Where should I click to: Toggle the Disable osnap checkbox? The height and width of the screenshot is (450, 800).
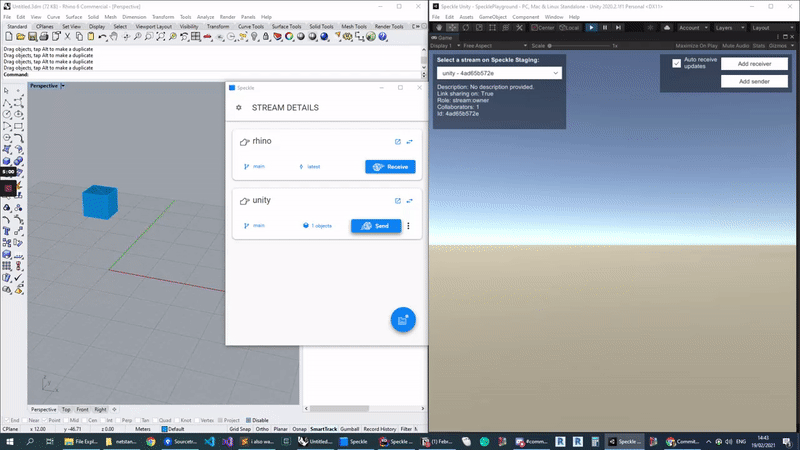pyautogui.click(x=247, y=420)
